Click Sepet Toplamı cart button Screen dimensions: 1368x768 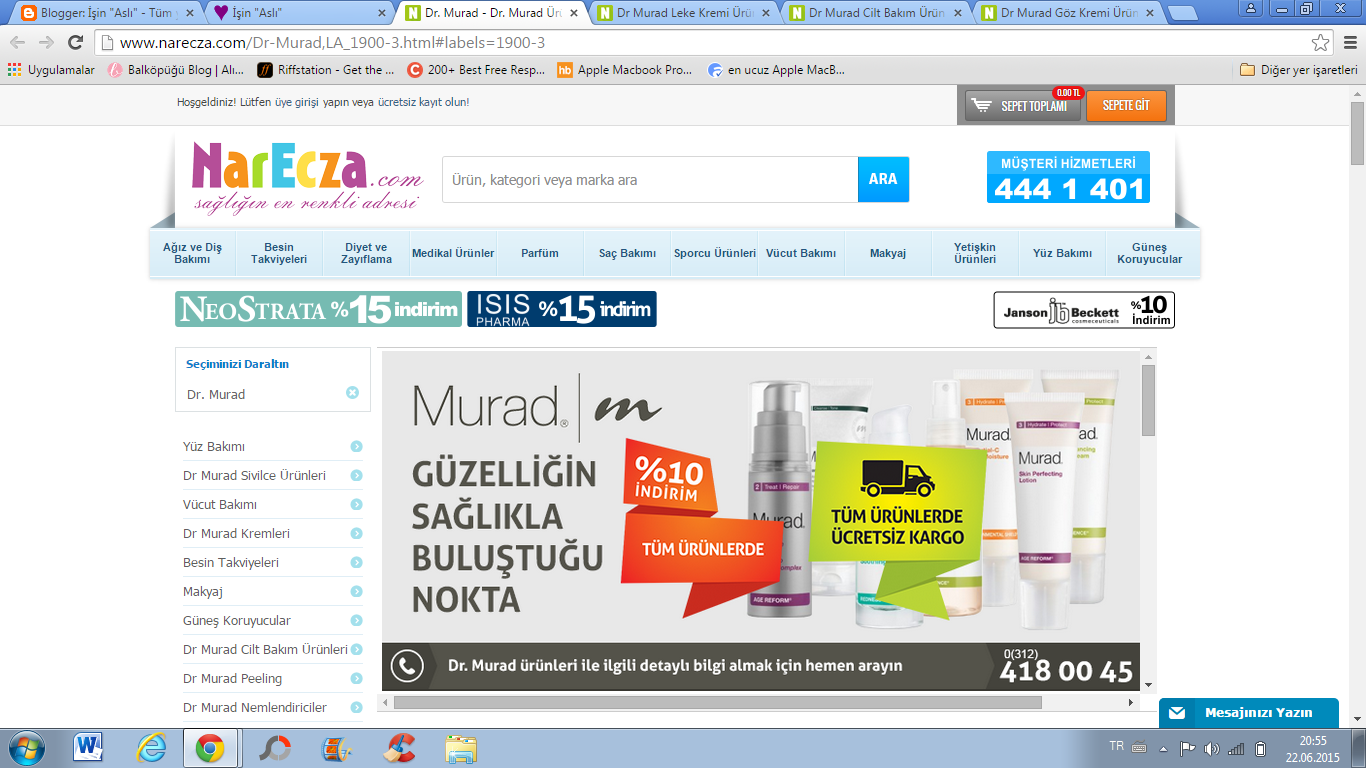click(1023, 105)
